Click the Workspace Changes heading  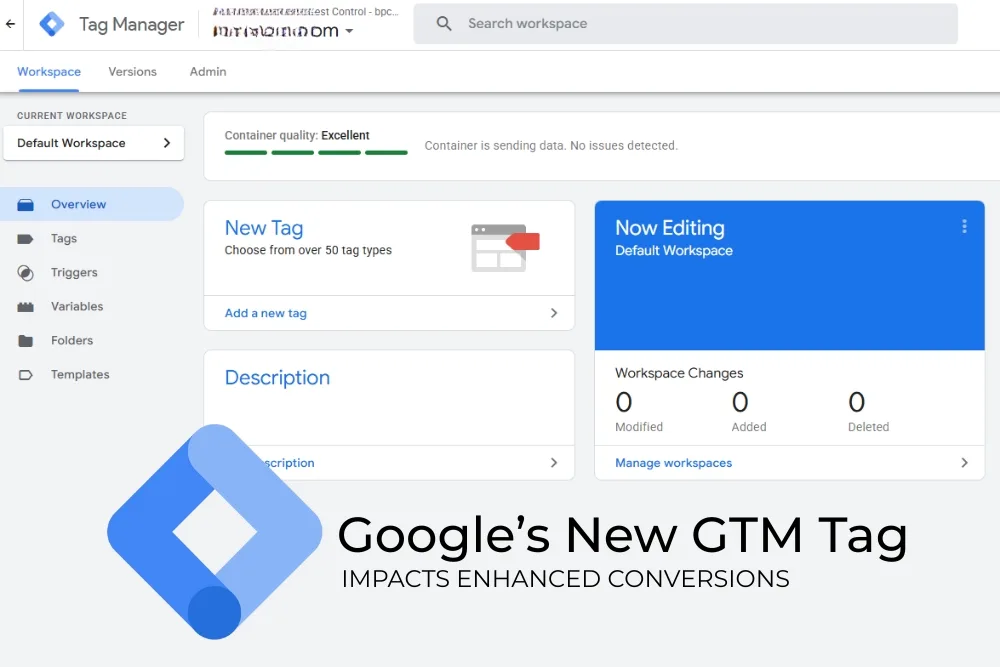pos(679,373)
